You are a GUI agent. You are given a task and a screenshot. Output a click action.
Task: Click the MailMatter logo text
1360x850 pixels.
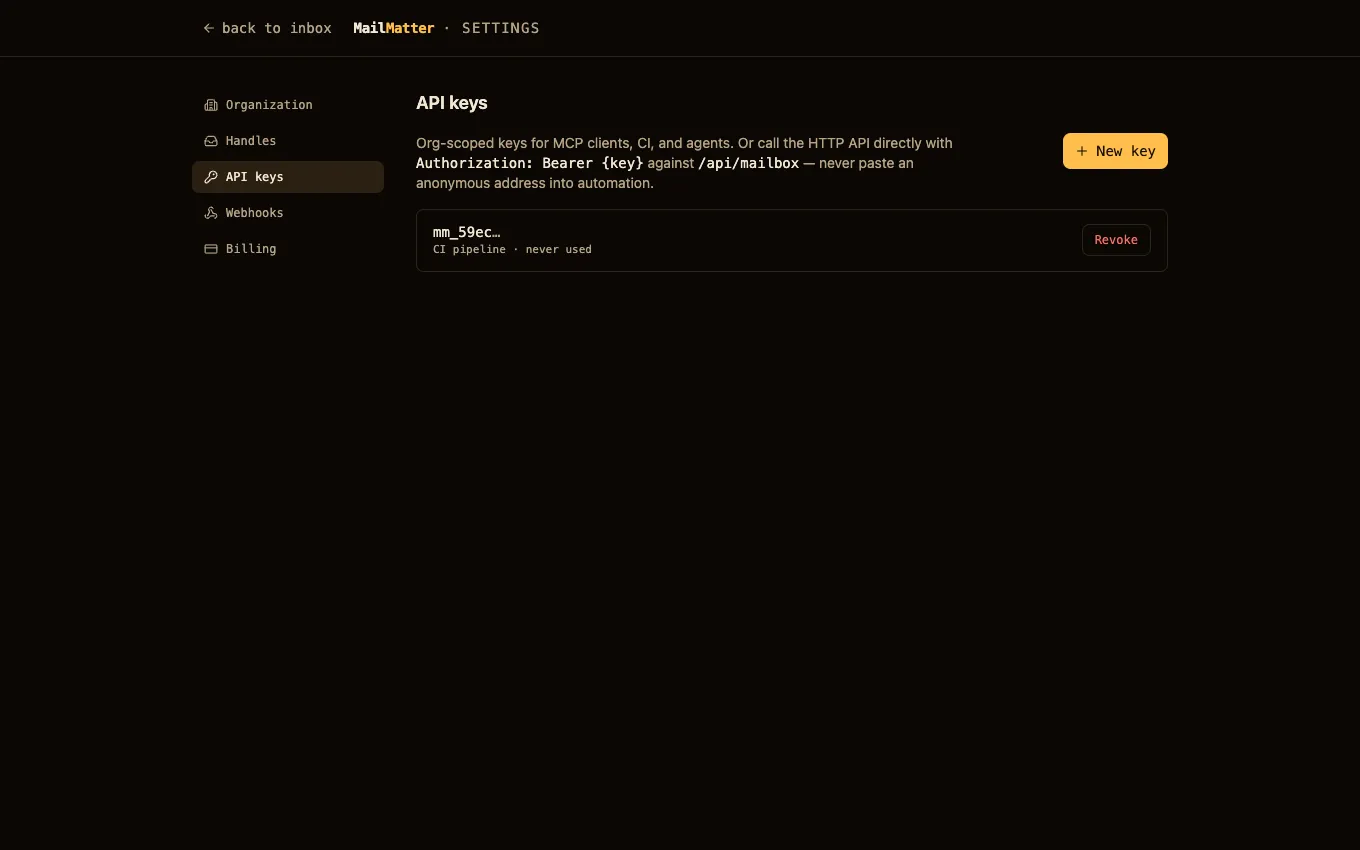[394, 28]
